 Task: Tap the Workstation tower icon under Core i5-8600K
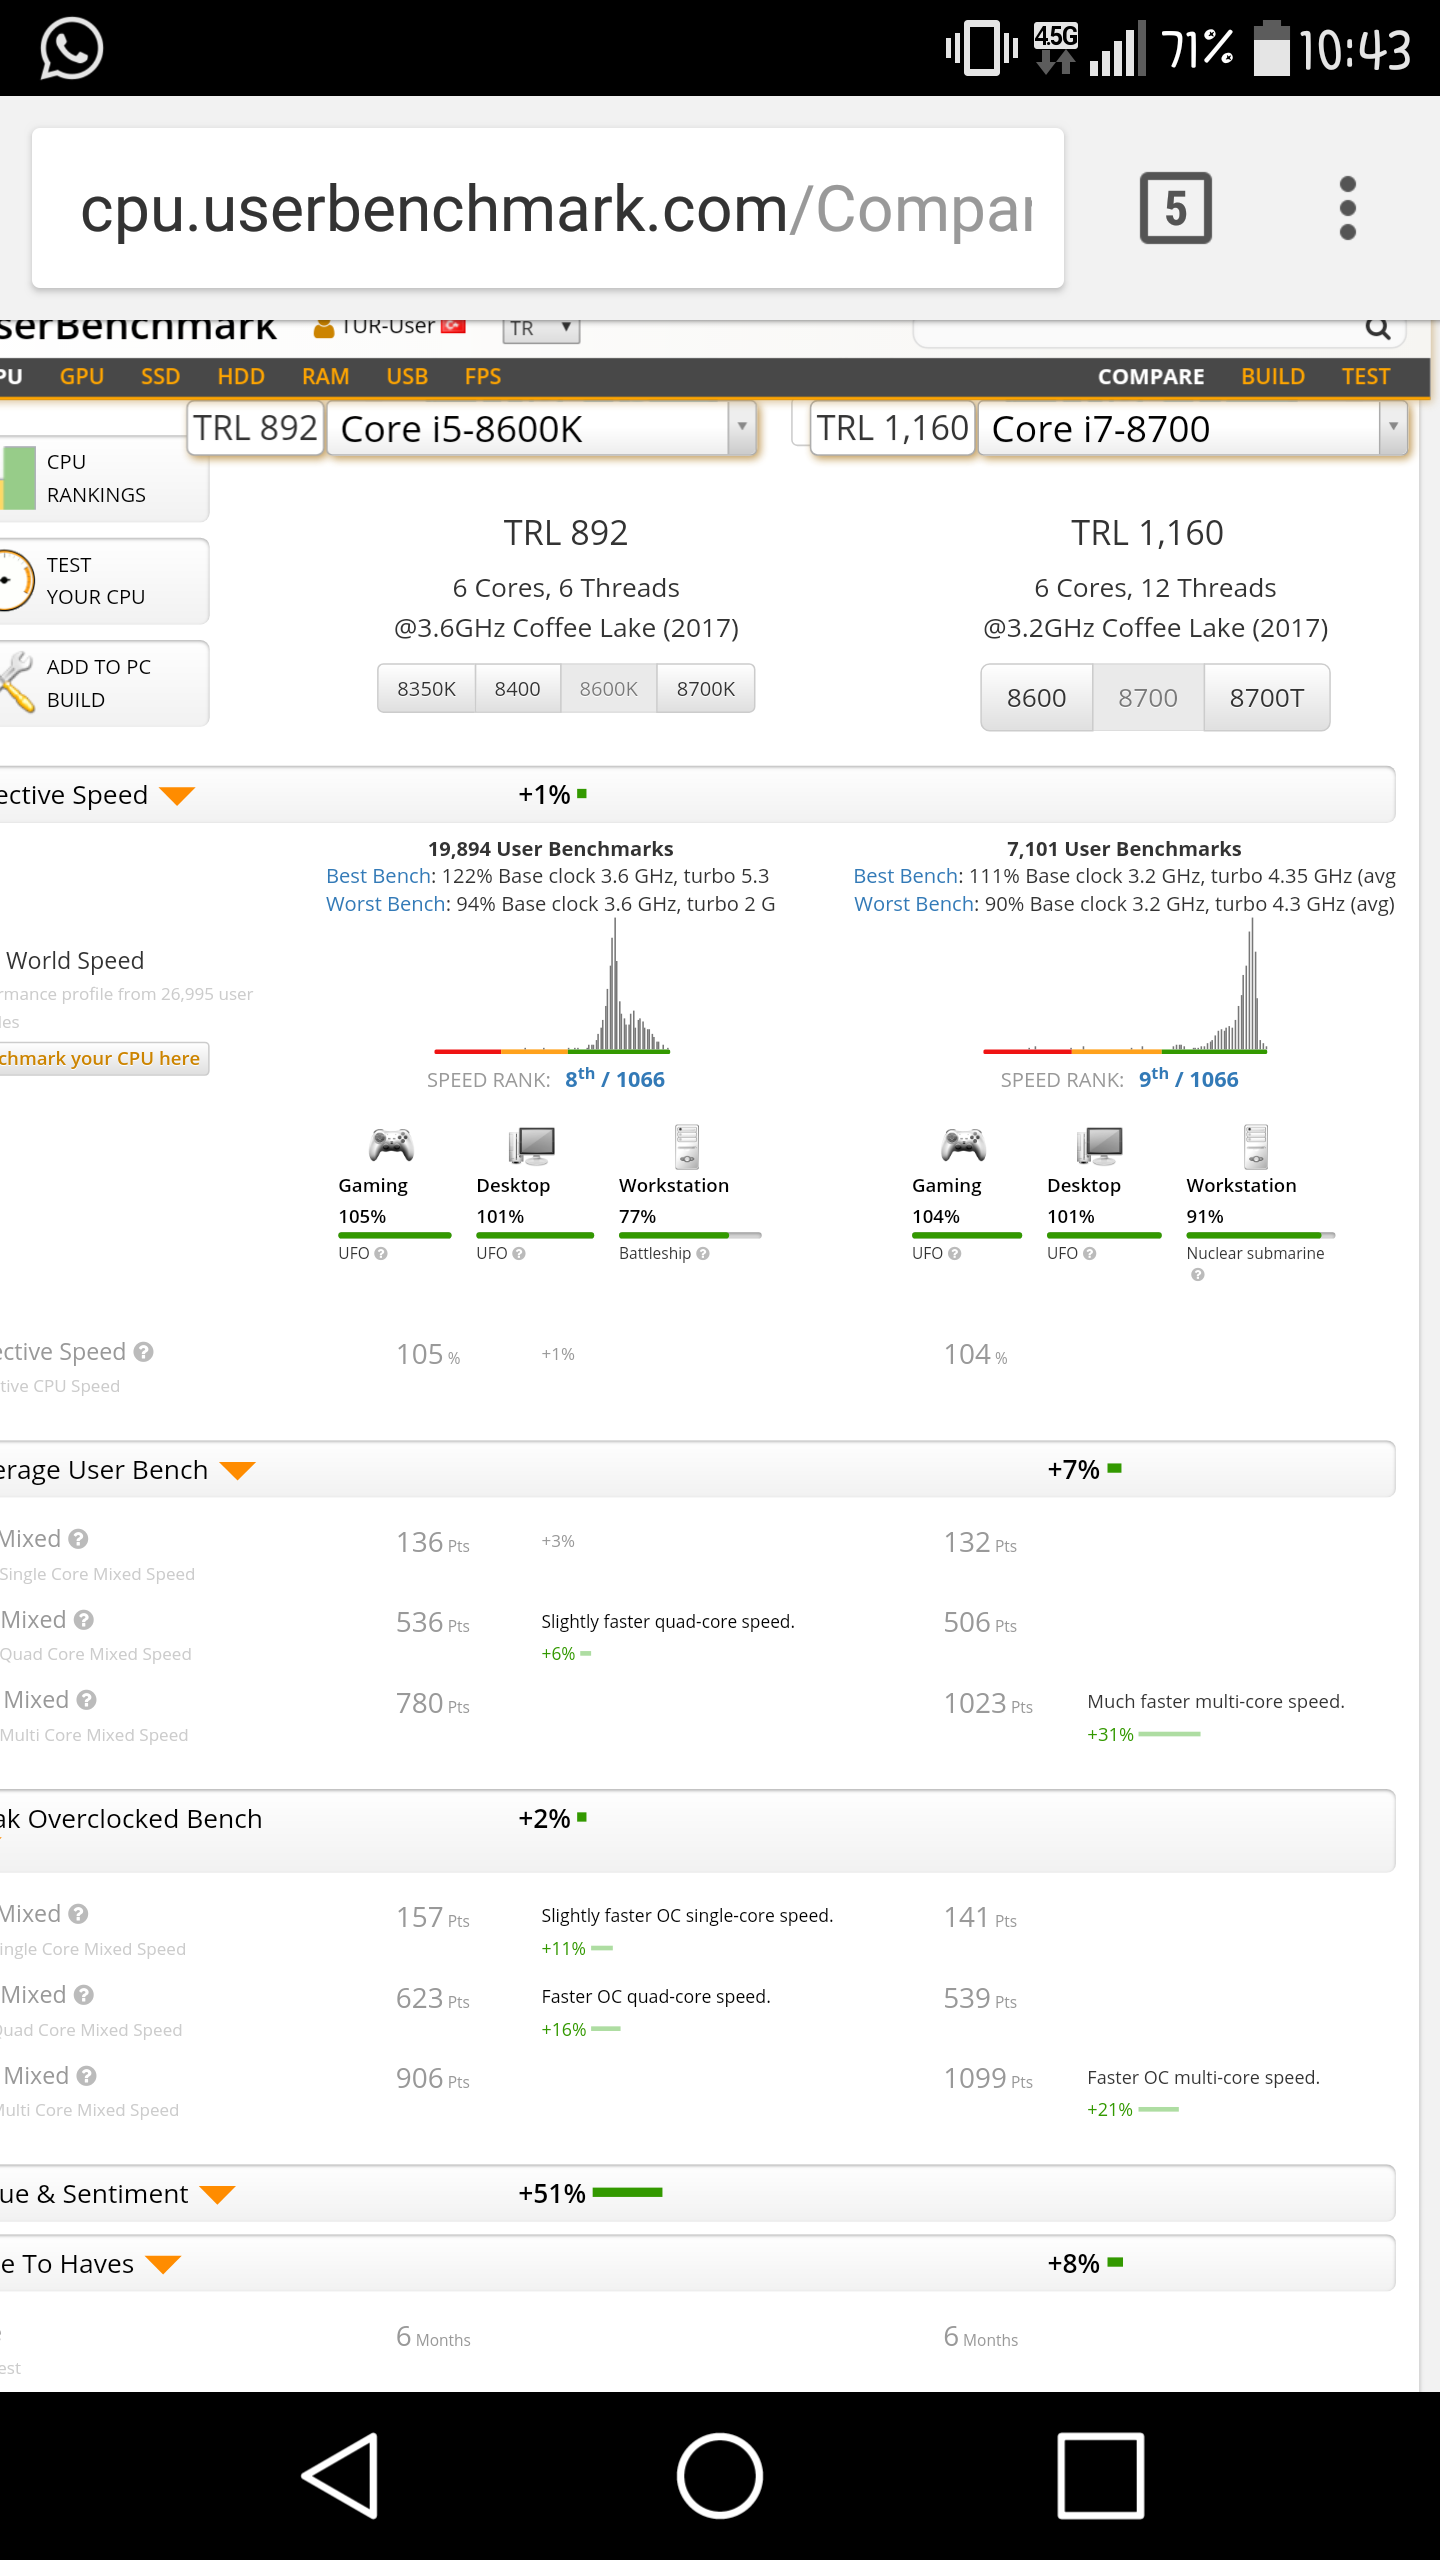tap(687, 1146)
